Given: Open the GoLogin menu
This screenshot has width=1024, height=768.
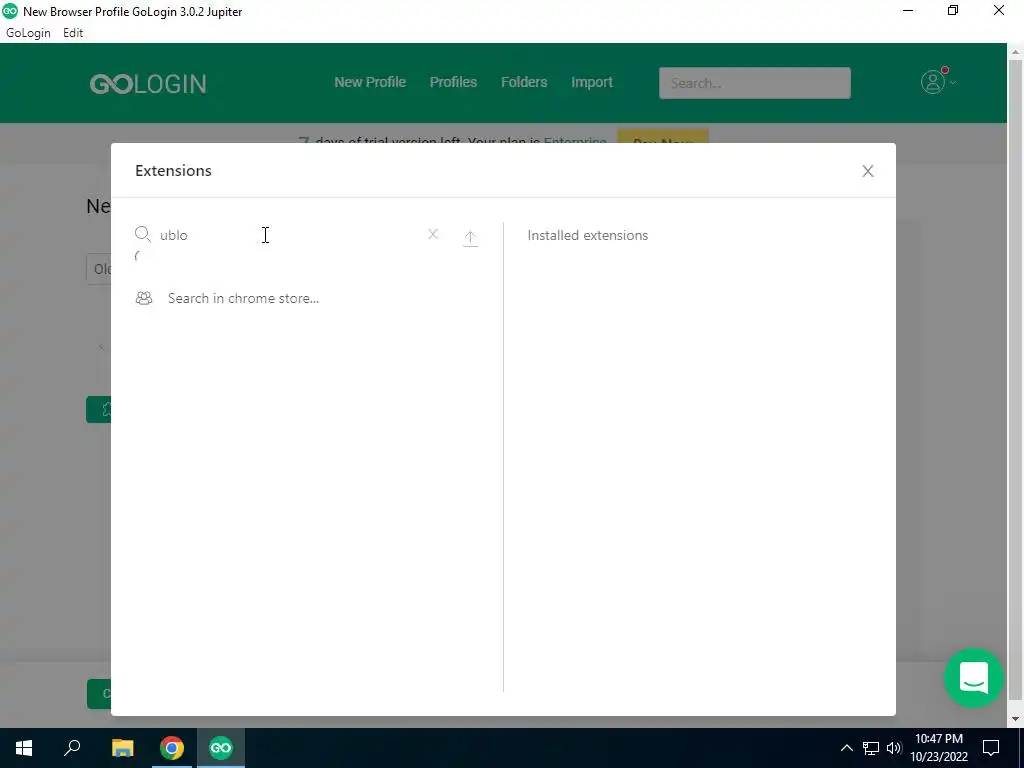Looking at the screenshot, I should point(28,33).
